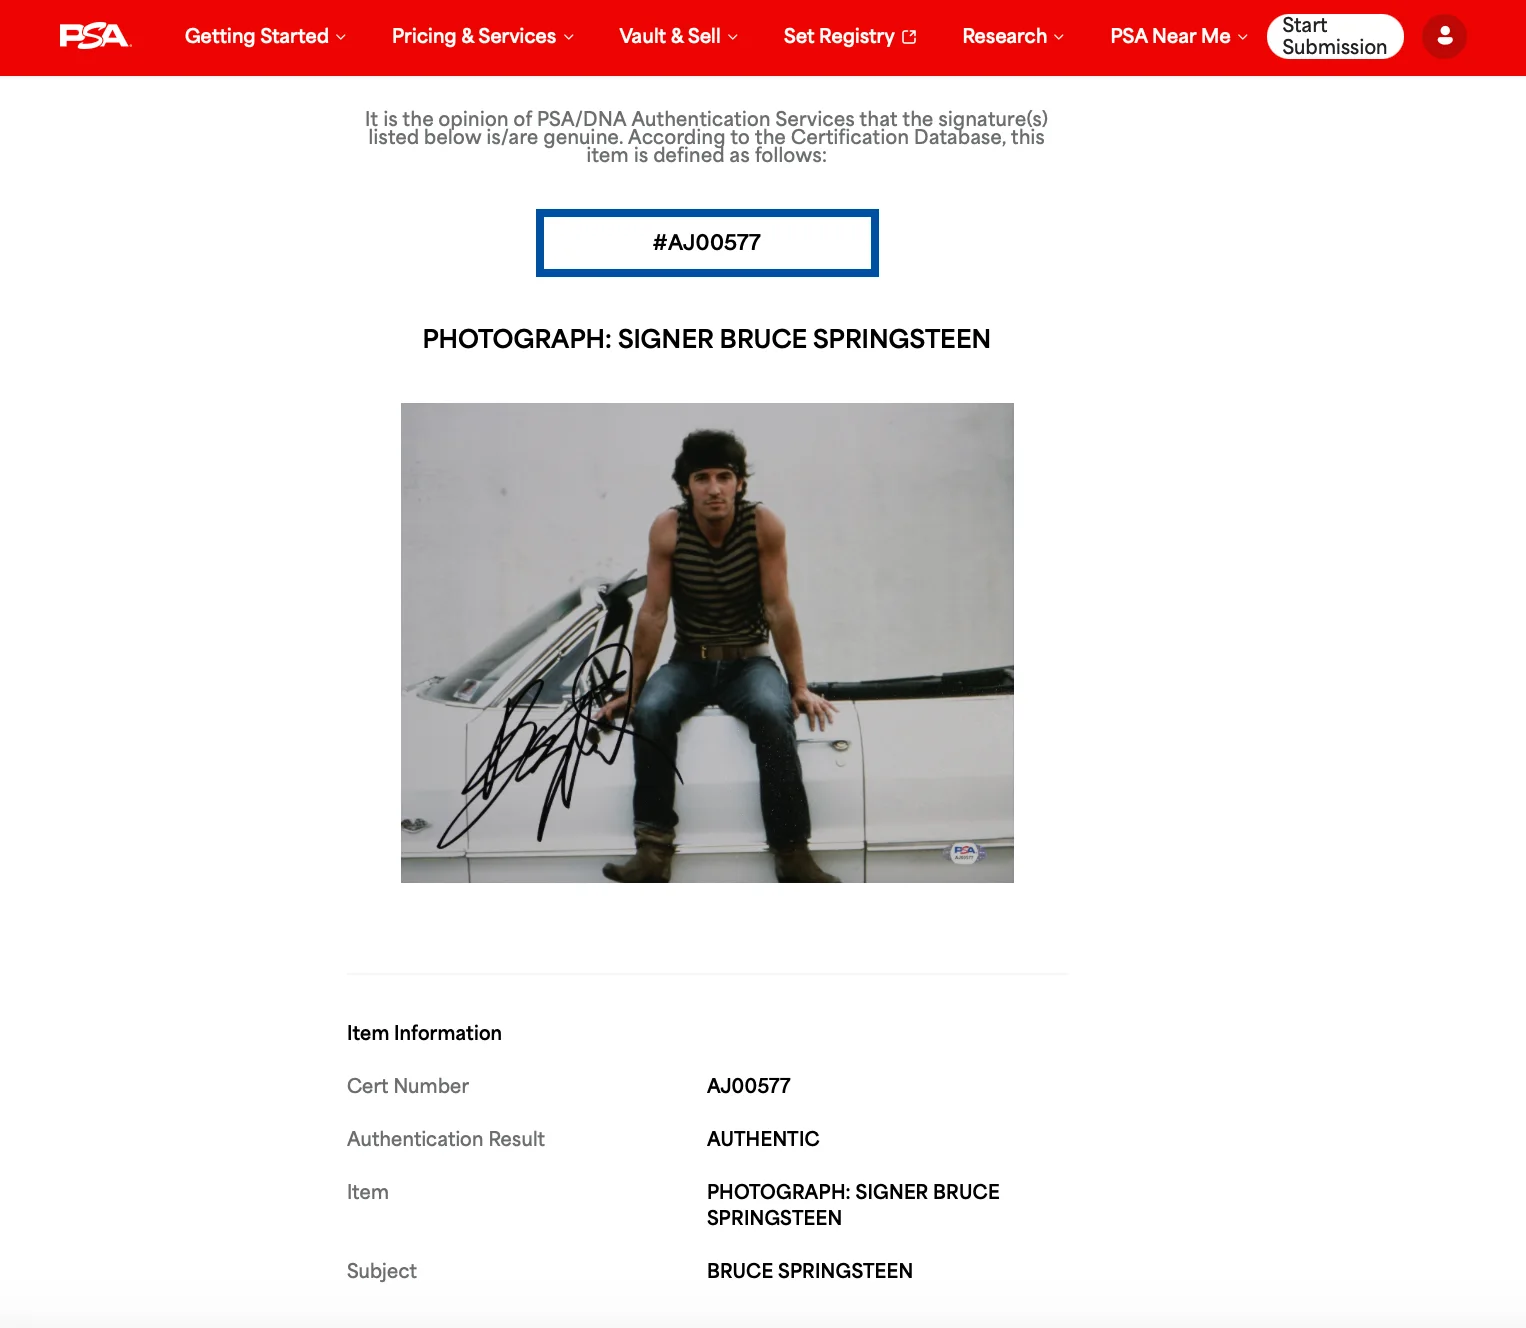
Task: Open Vault & Sell menu label
Action: (670, 36)
